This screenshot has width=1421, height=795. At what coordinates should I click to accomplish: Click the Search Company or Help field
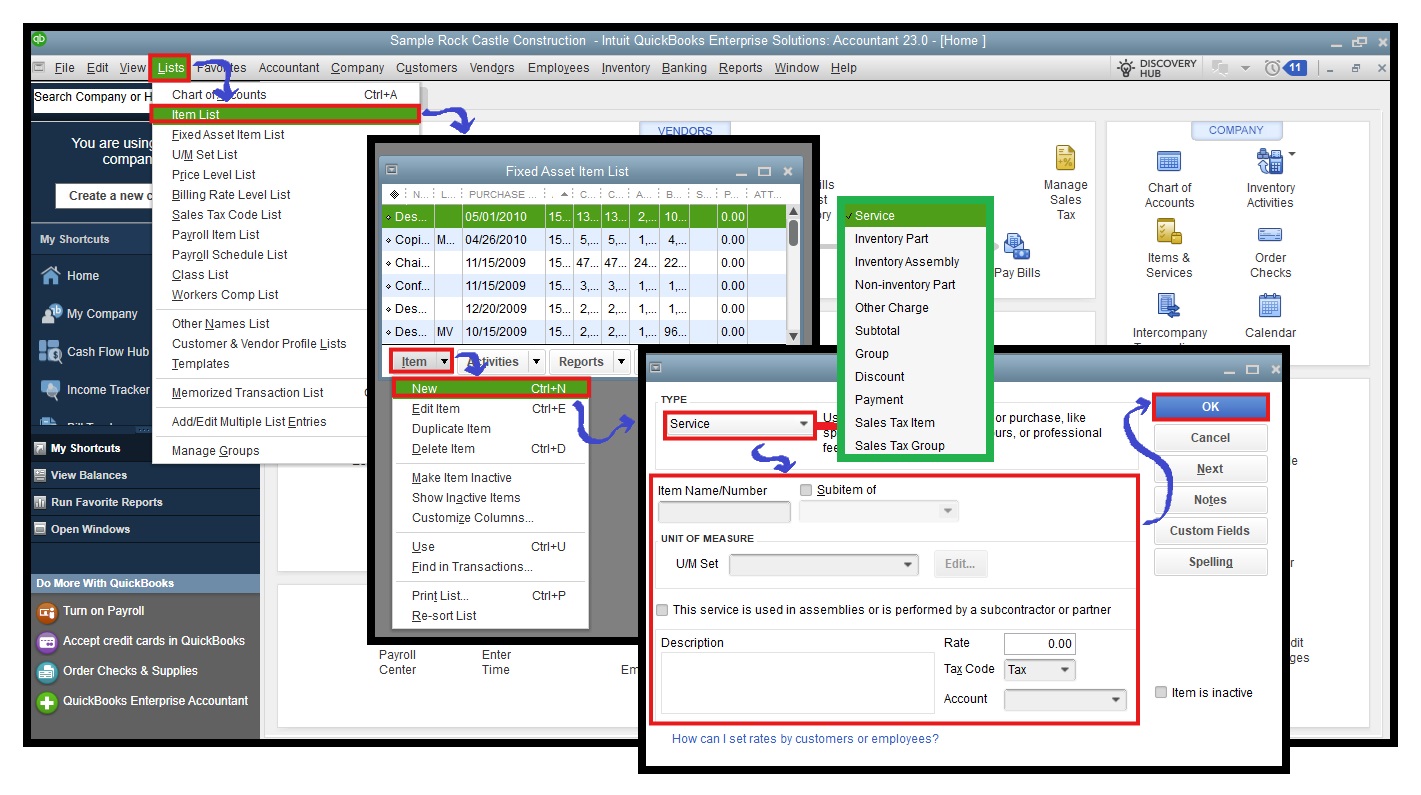(94, 97)
